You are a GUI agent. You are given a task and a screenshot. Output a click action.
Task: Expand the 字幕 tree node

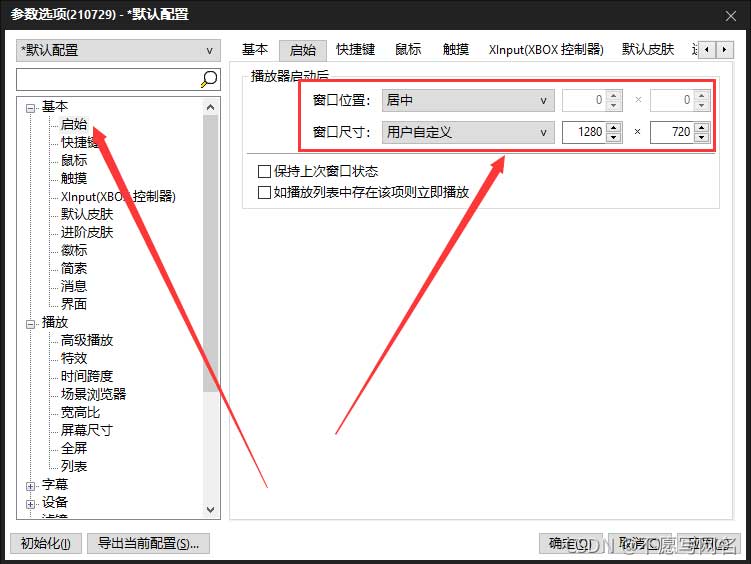(x=31, y=485)
